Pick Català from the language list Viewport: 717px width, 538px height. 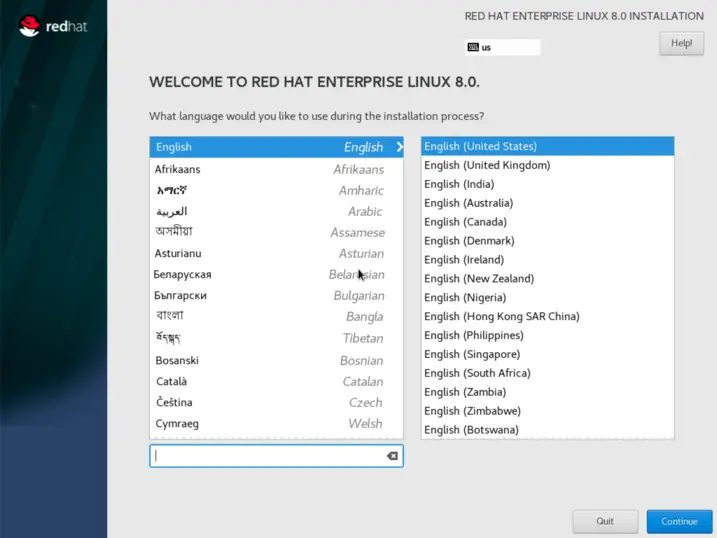(276, 381)
